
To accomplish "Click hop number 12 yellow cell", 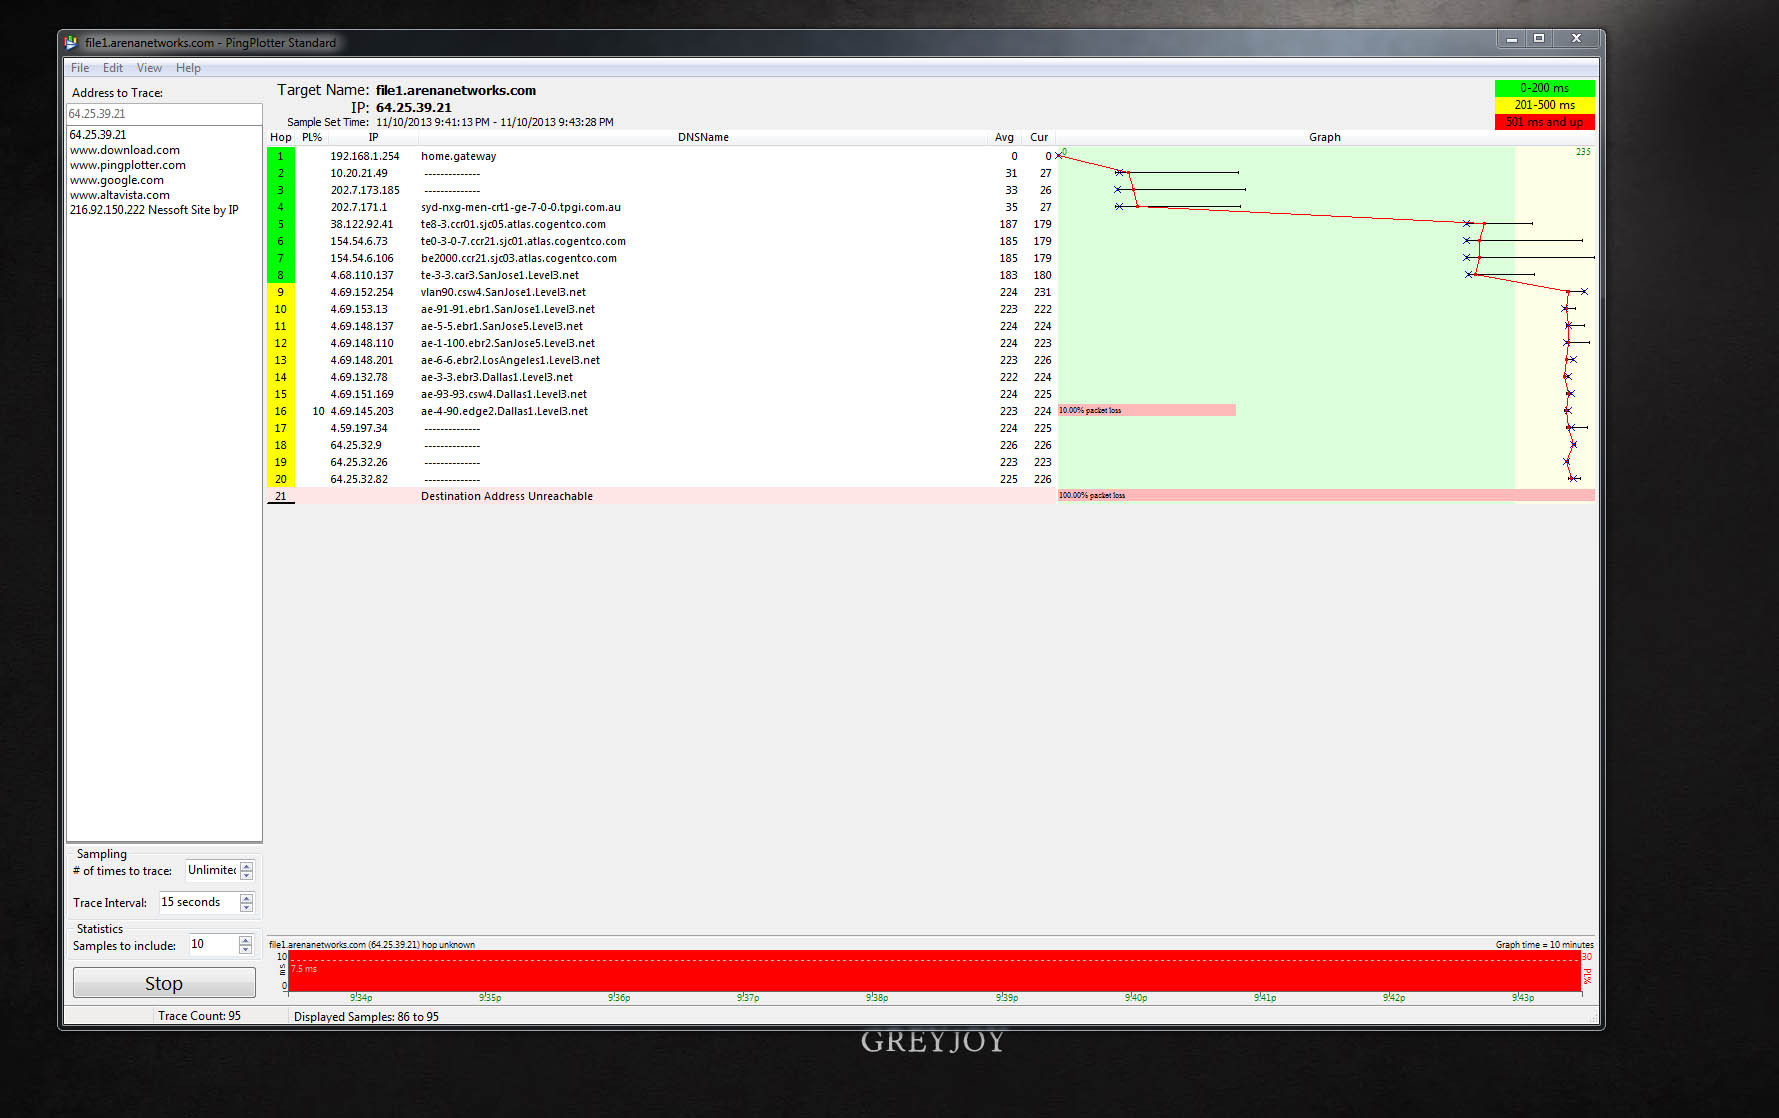I will click(281, 343).
